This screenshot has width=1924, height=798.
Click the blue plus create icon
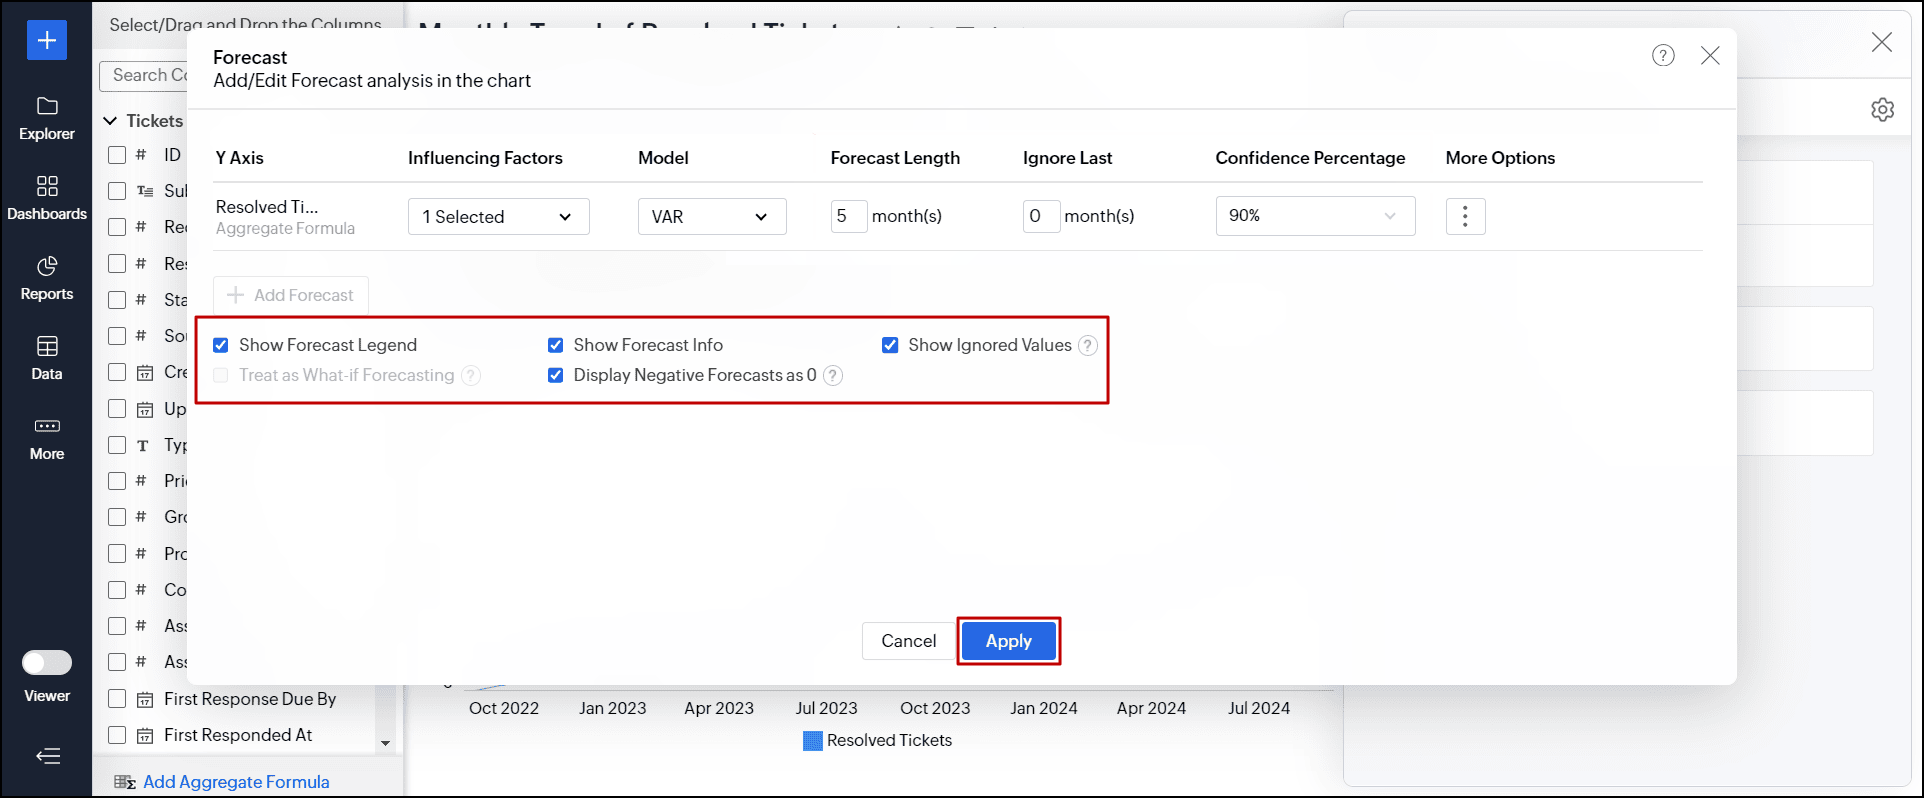(x=47, y=40)
